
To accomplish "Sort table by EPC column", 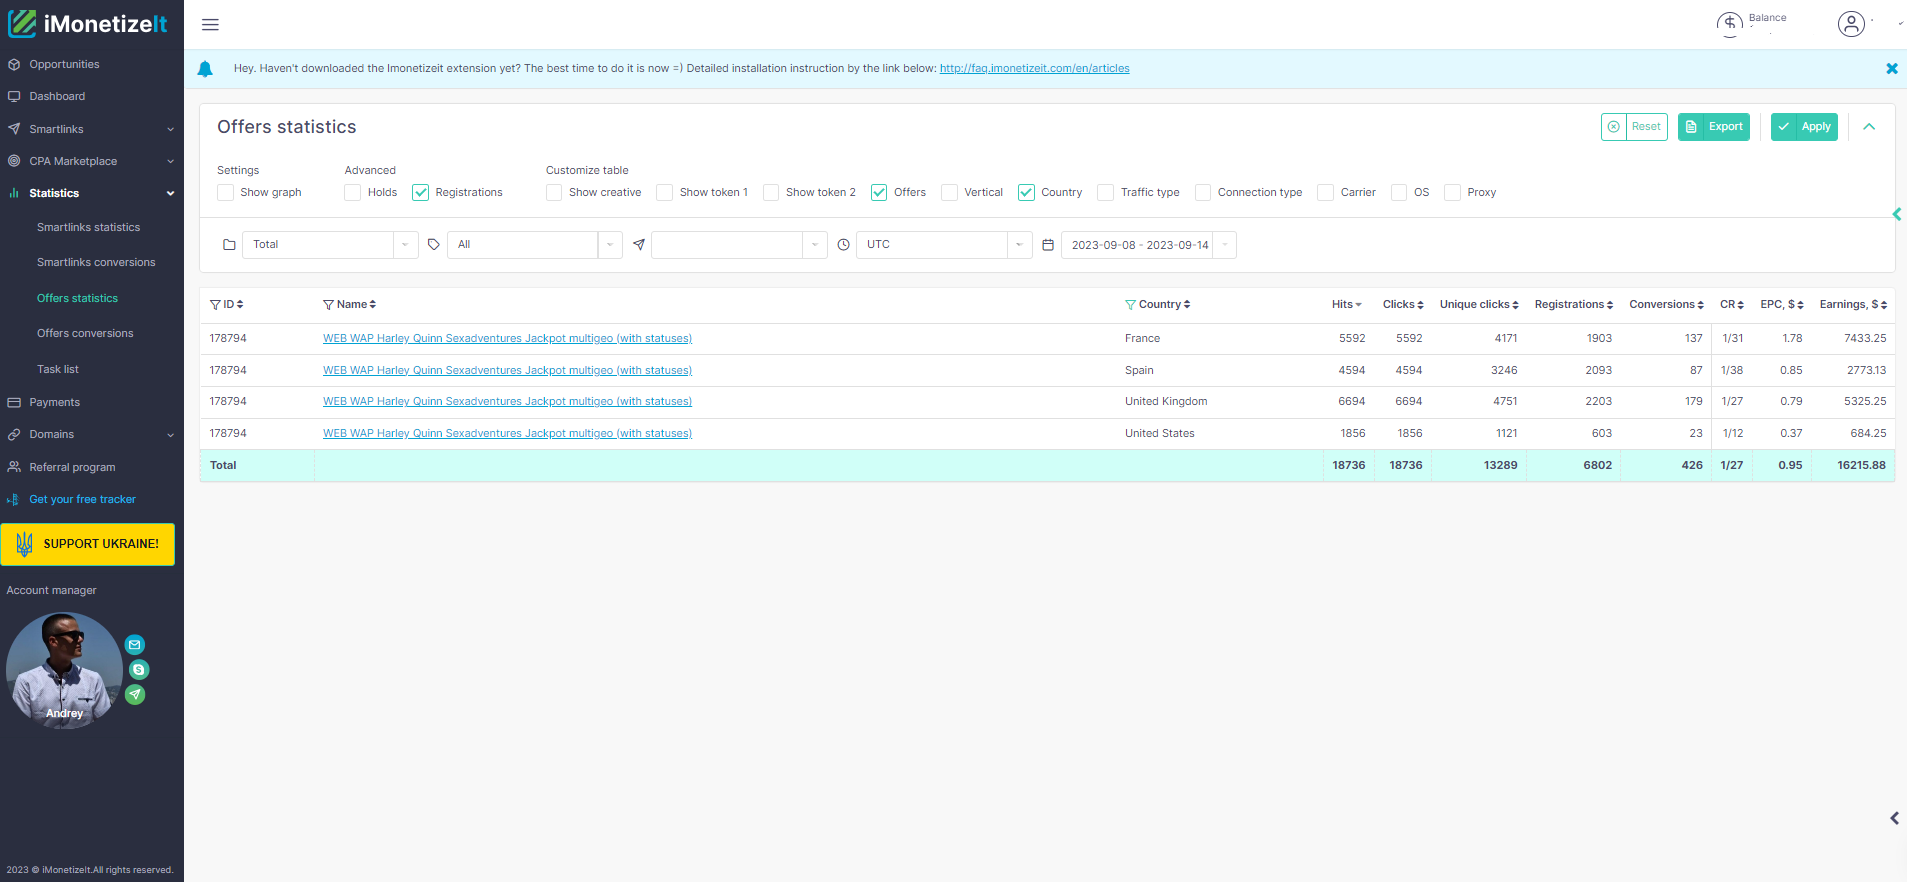I will tap(1782, 305).
